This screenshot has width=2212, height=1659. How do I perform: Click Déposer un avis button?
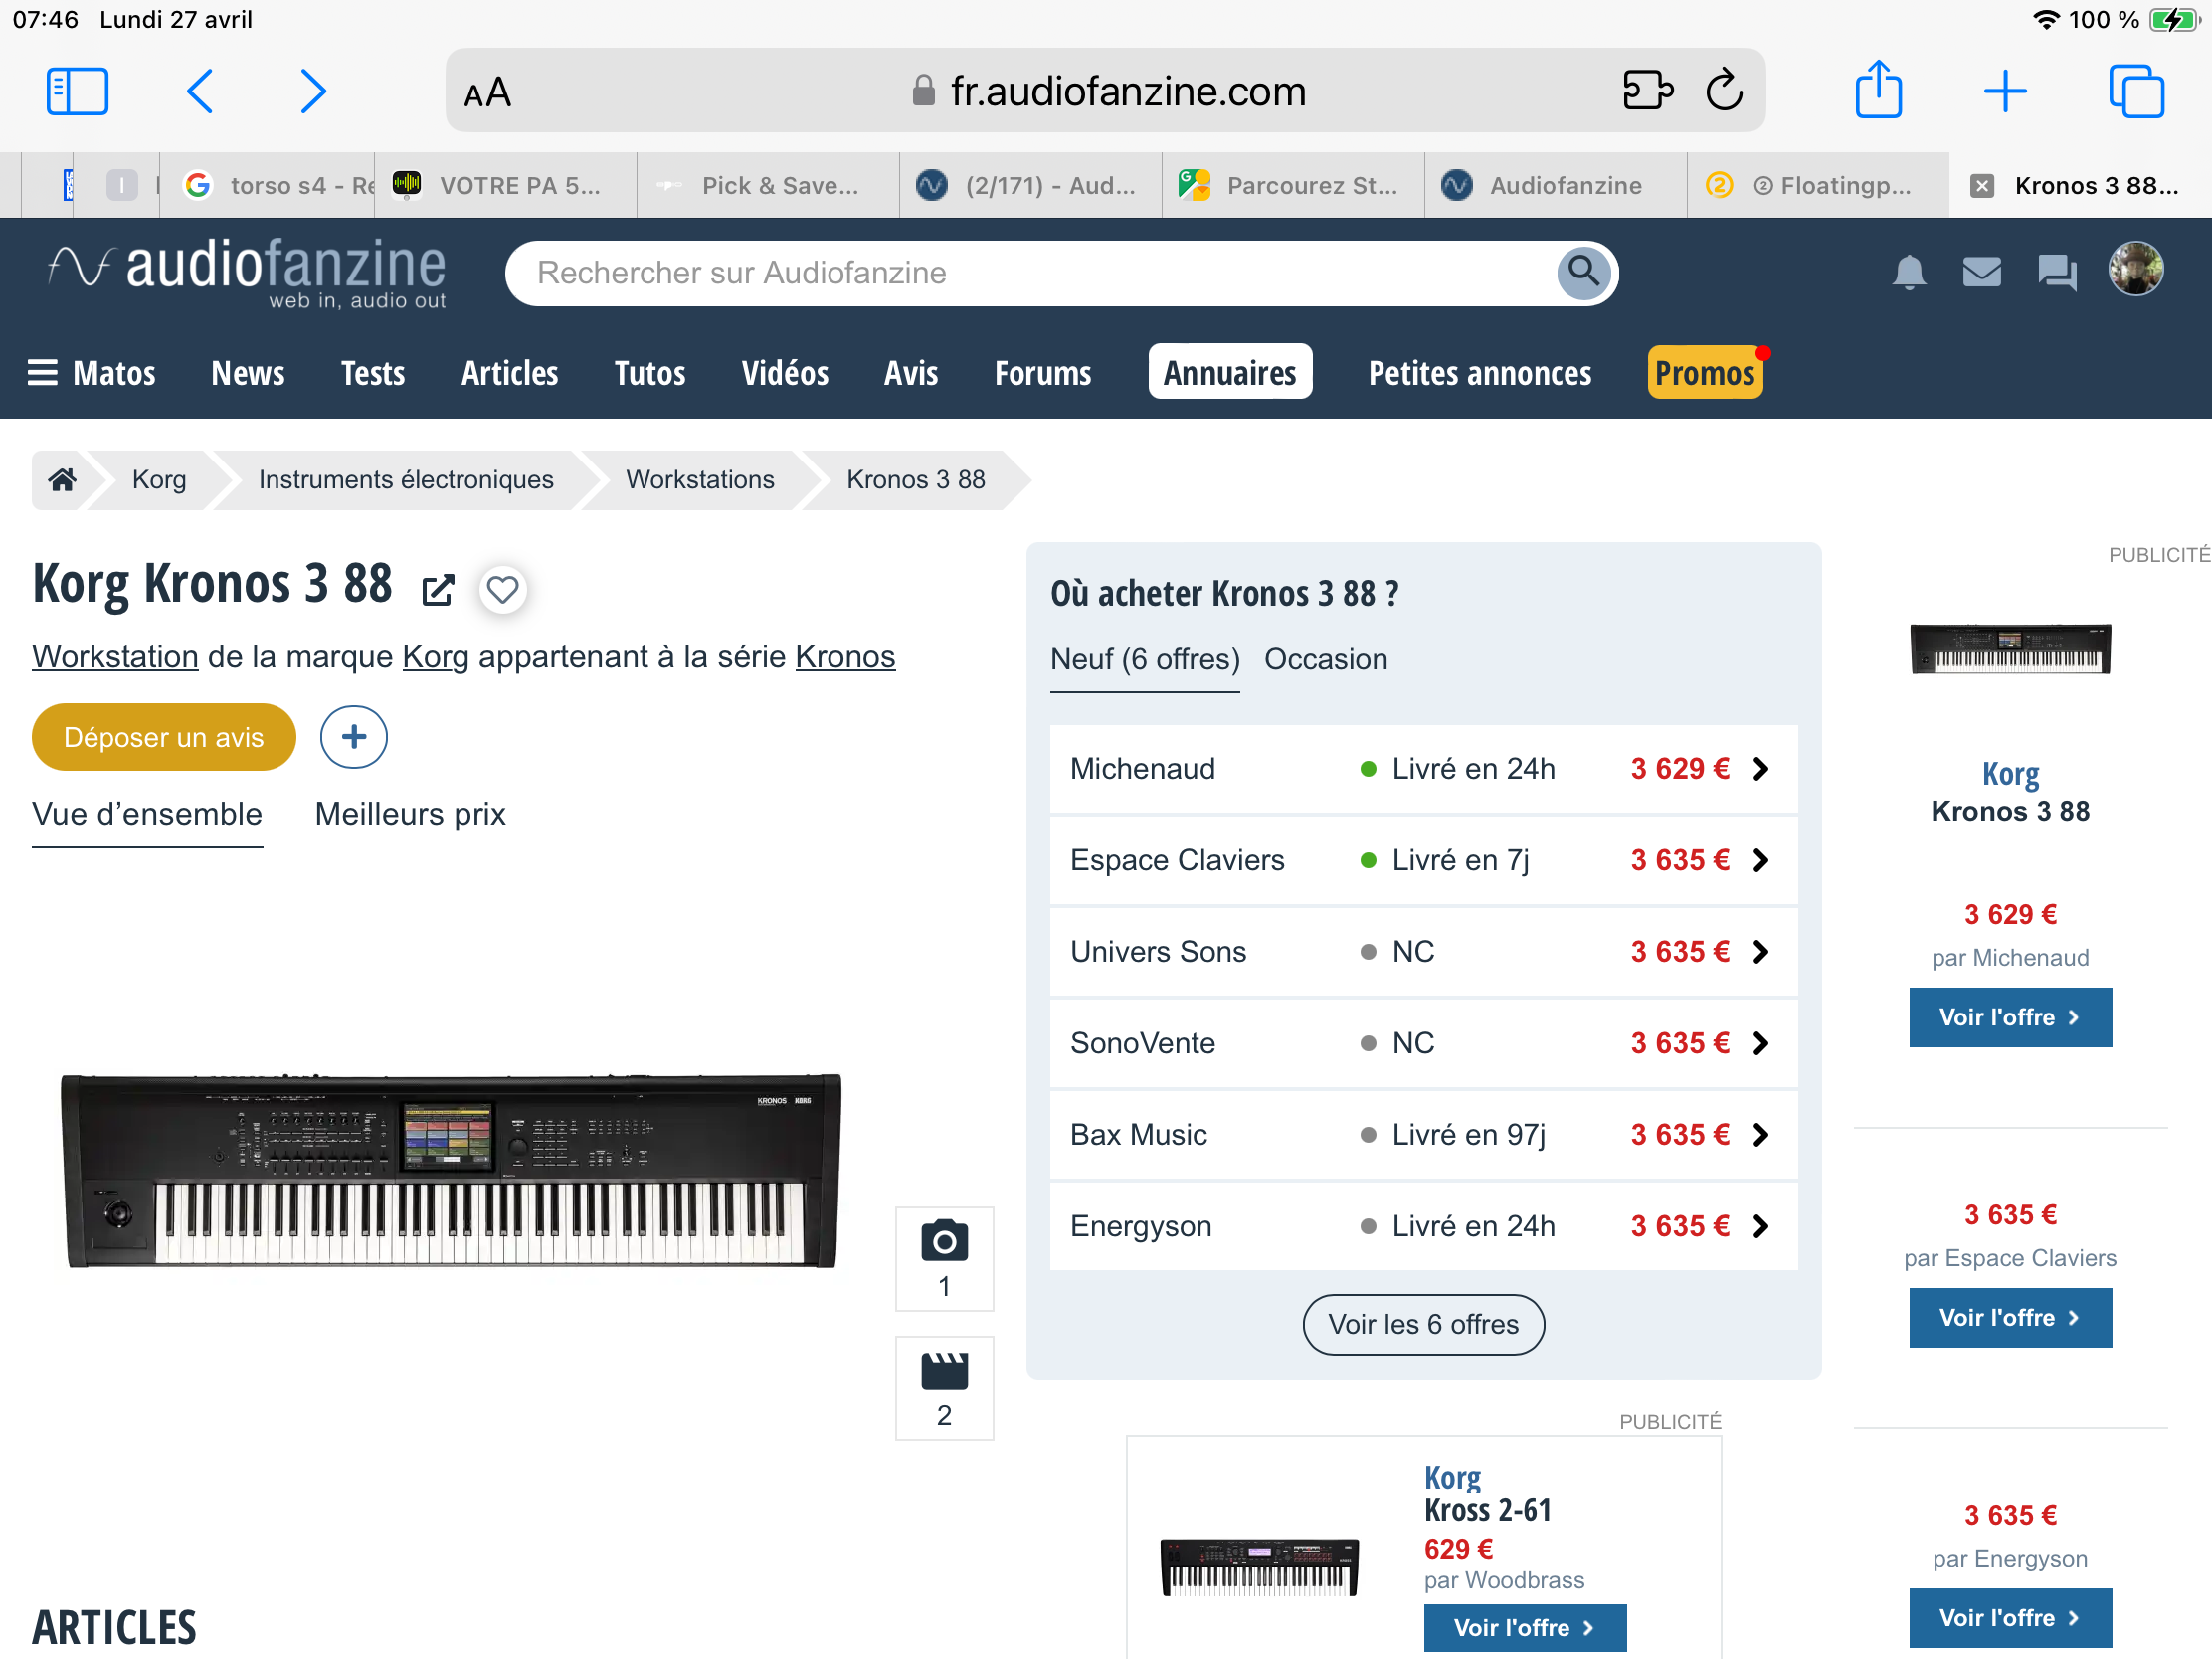point(164,737)
